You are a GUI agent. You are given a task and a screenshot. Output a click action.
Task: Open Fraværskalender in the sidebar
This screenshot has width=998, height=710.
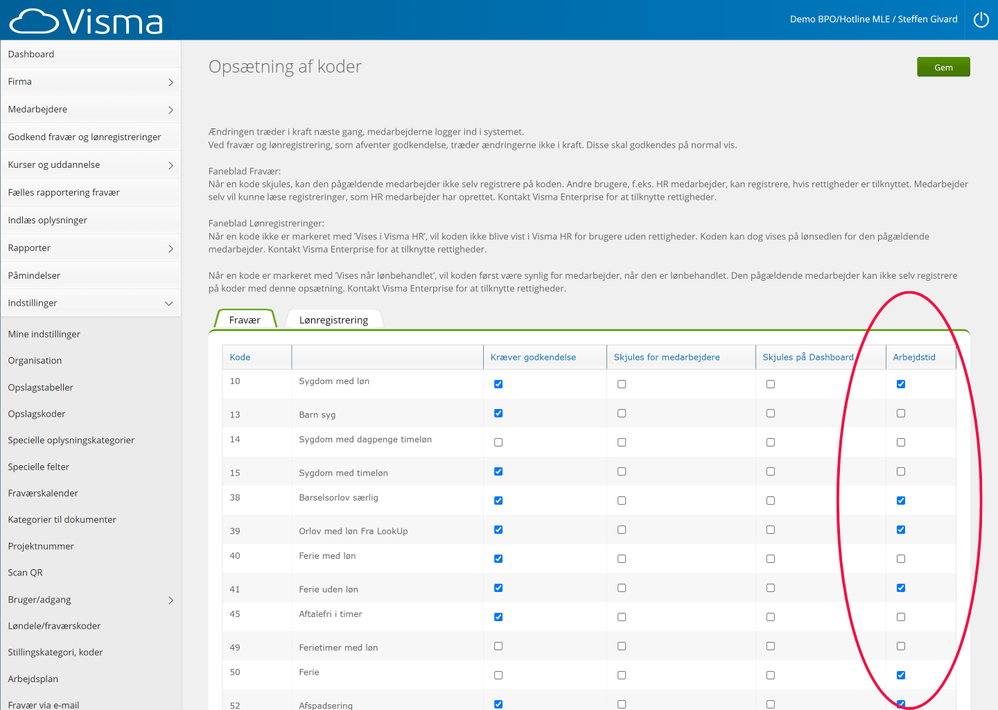click(43, 493)
